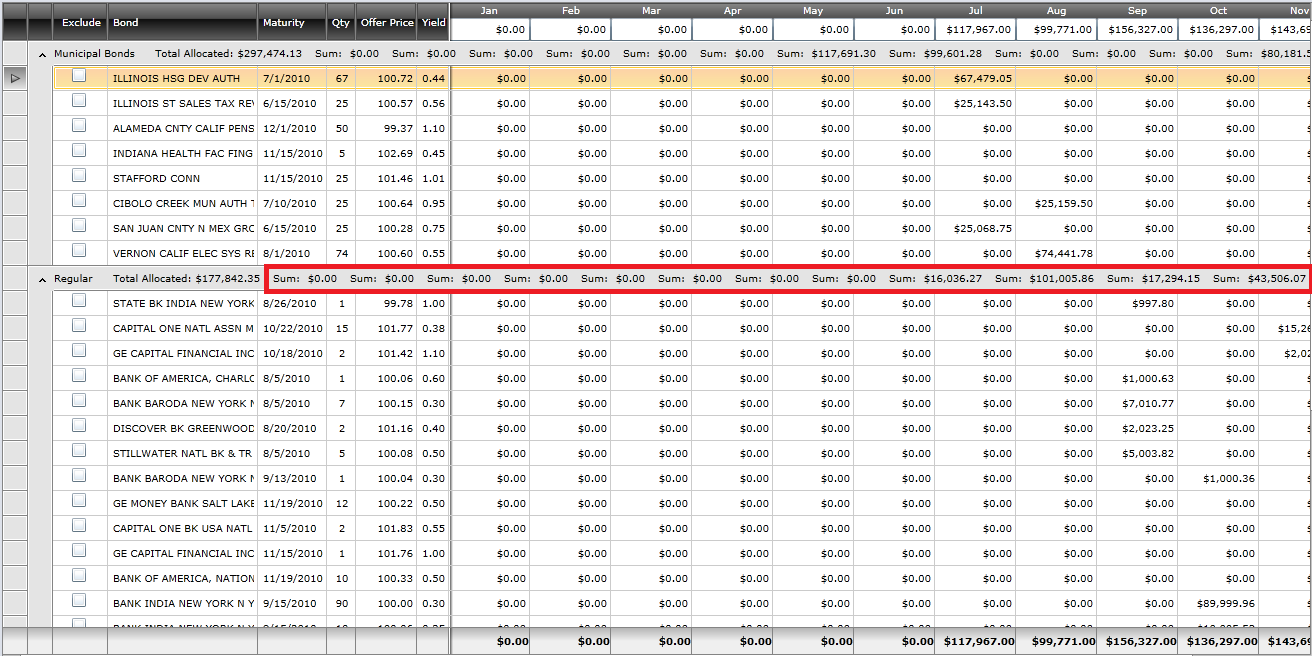1312x656 pixels.
Task: Check Exclude for SAN JUAN CNTY N MEX
Action: tap(79, 226)
